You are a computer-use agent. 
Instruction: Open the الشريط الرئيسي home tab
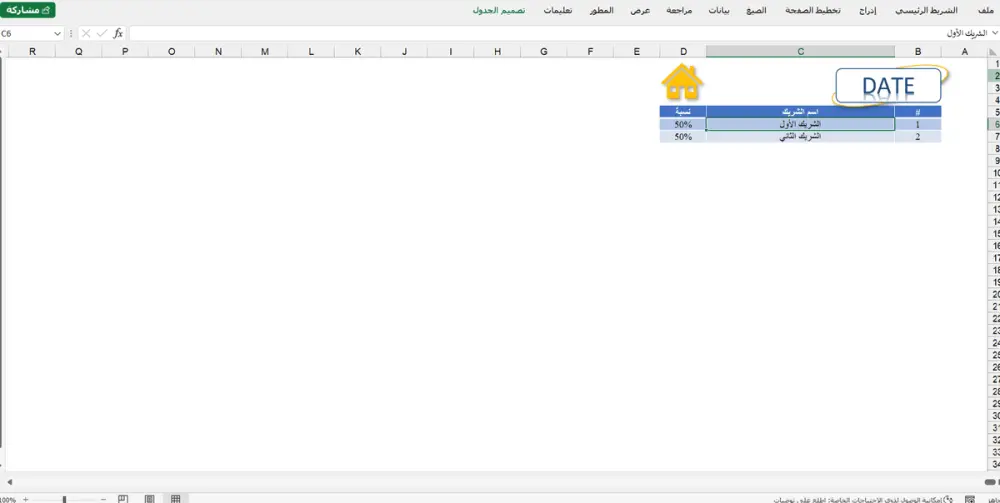[927, 11]
